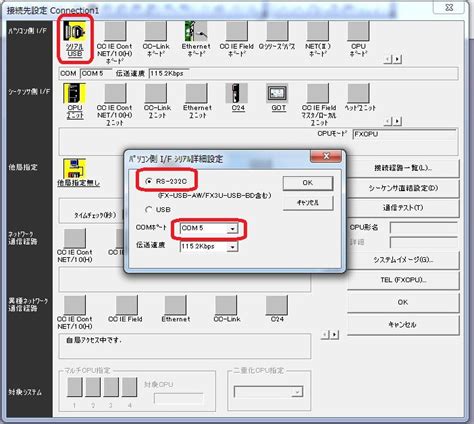Select the GOT interface icon
Viewport: 474px width, 424px height.
[x=277, y=93]
